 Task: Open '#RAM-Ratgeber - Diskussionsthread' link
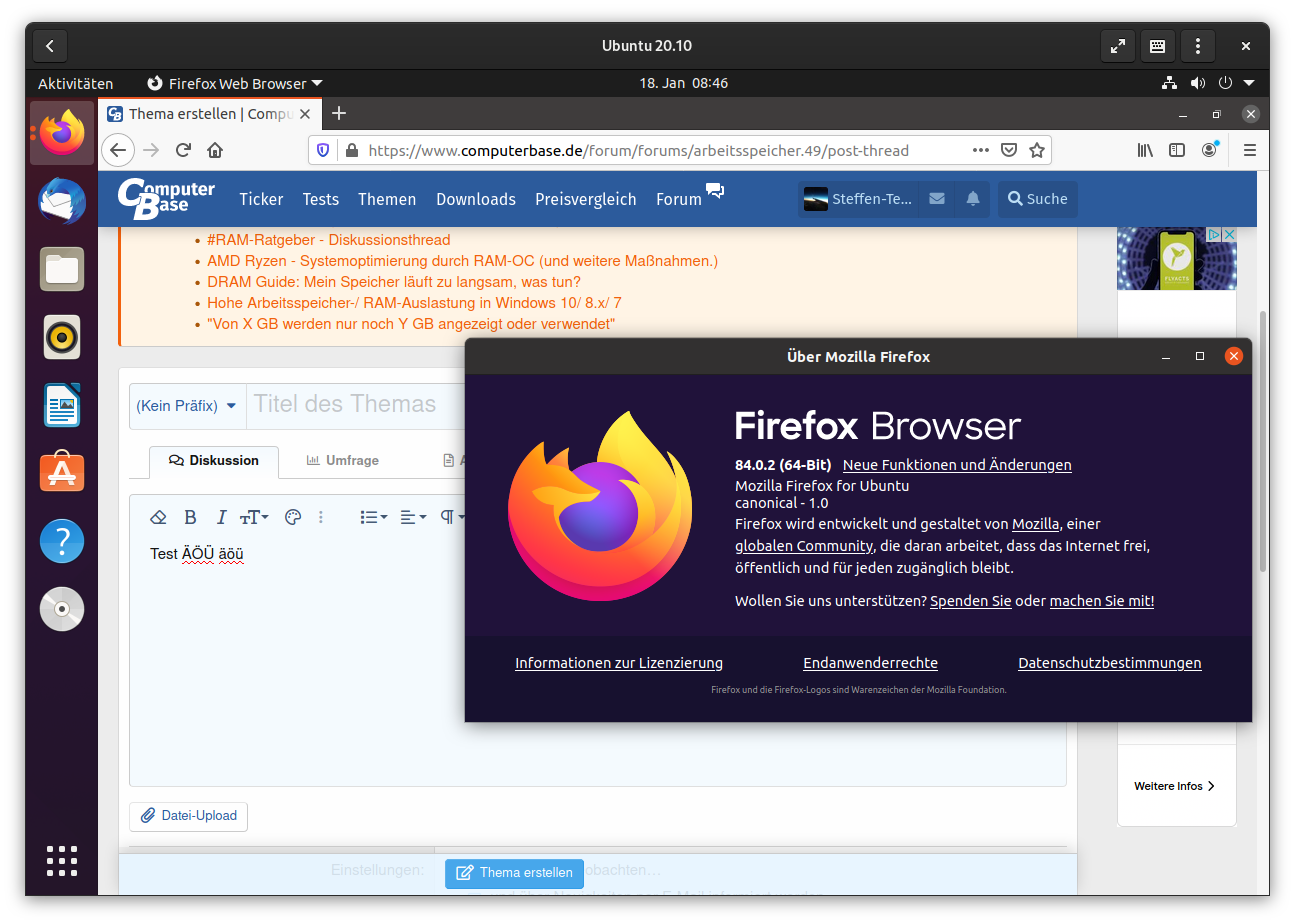pyautogui.click(x=329, y=240)
